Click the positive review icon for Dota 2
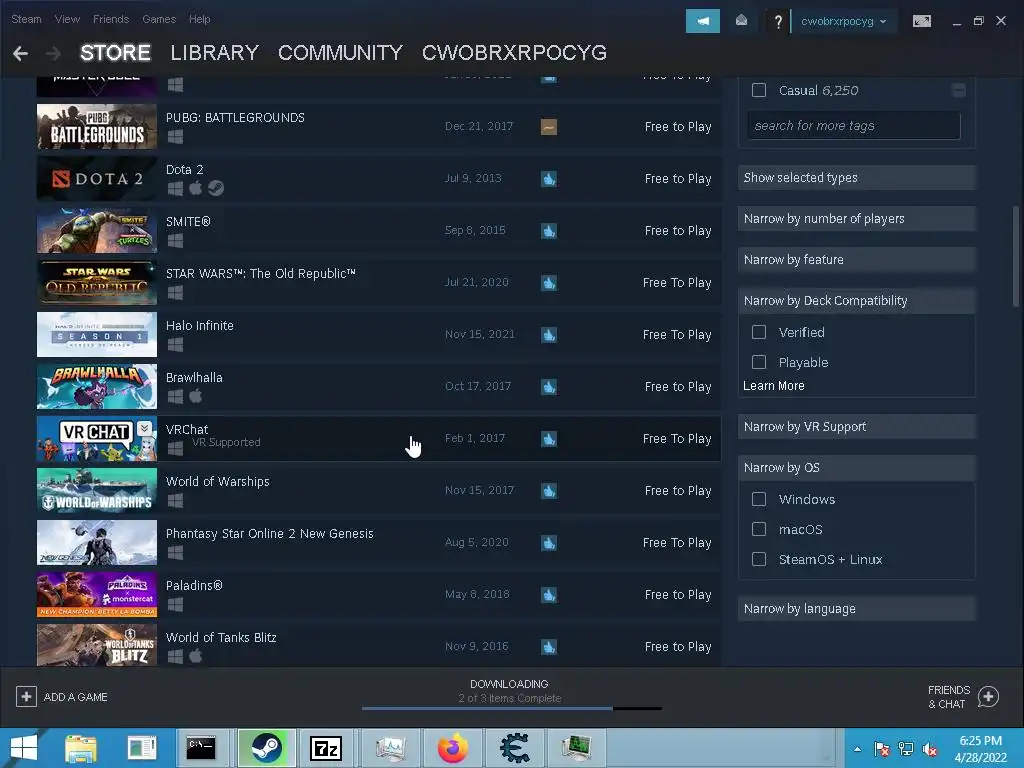This screenshot has width=1024, height=768. click(x=549, y=179)
